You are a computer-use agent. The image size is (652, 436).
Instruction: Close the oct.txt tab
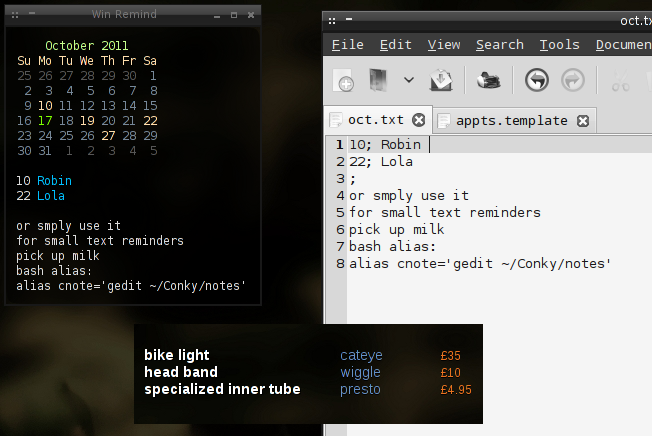coord(419,120)
